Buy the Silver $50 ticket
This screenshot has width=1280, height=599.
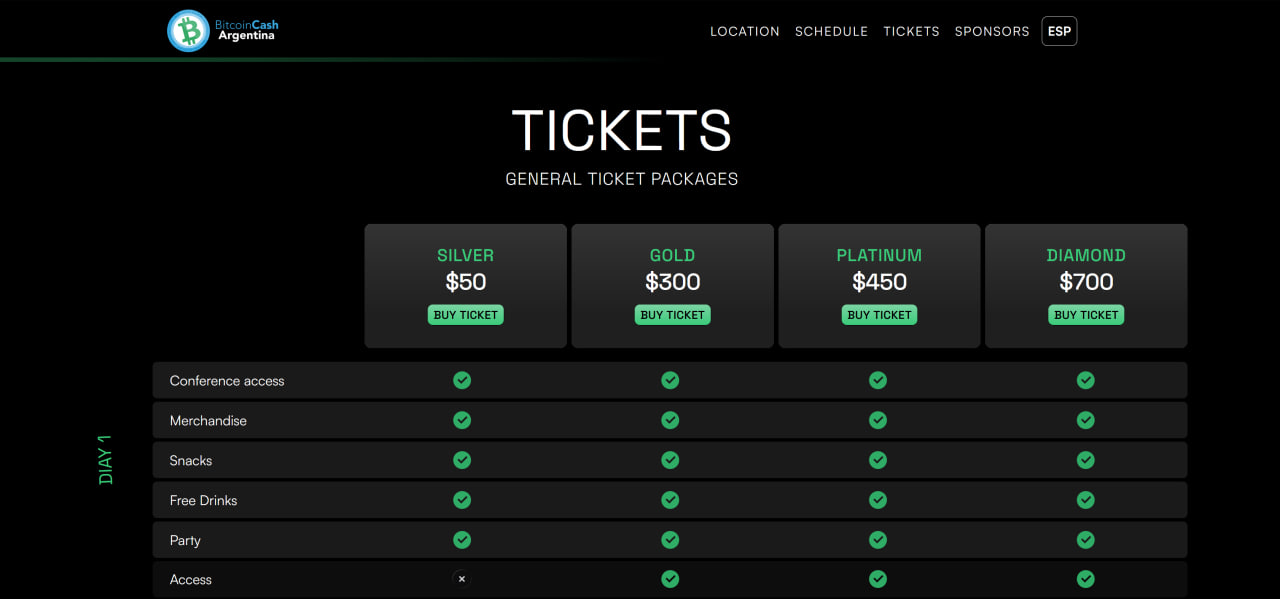466,315
